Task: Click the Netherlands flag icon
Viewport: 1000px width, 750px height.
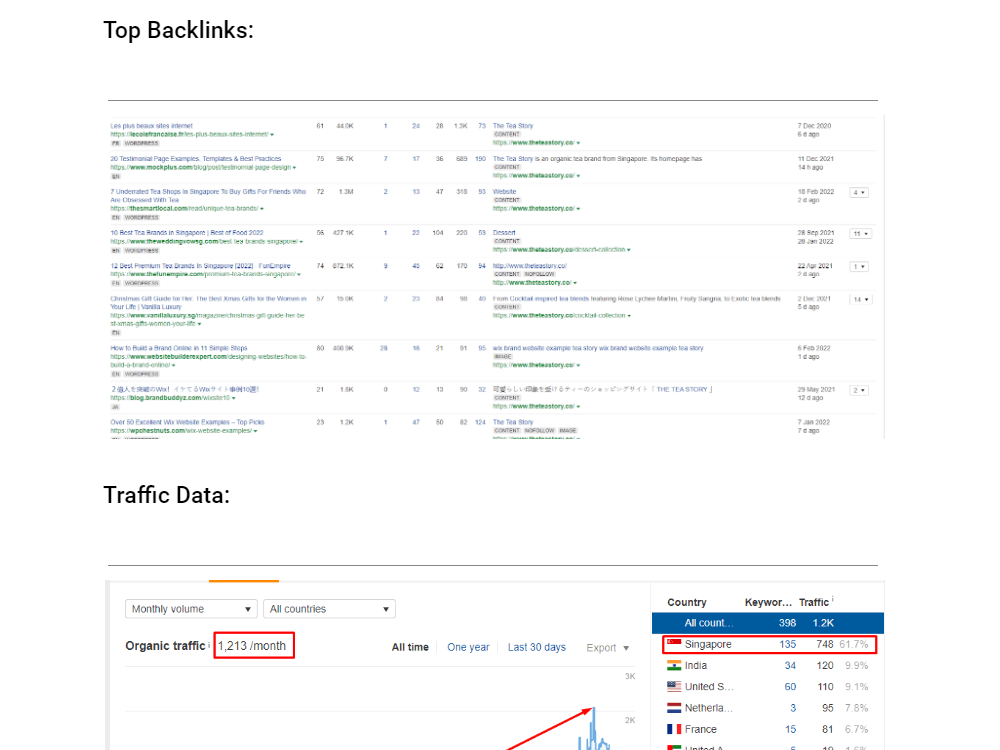Action: (x=673, y=708)
